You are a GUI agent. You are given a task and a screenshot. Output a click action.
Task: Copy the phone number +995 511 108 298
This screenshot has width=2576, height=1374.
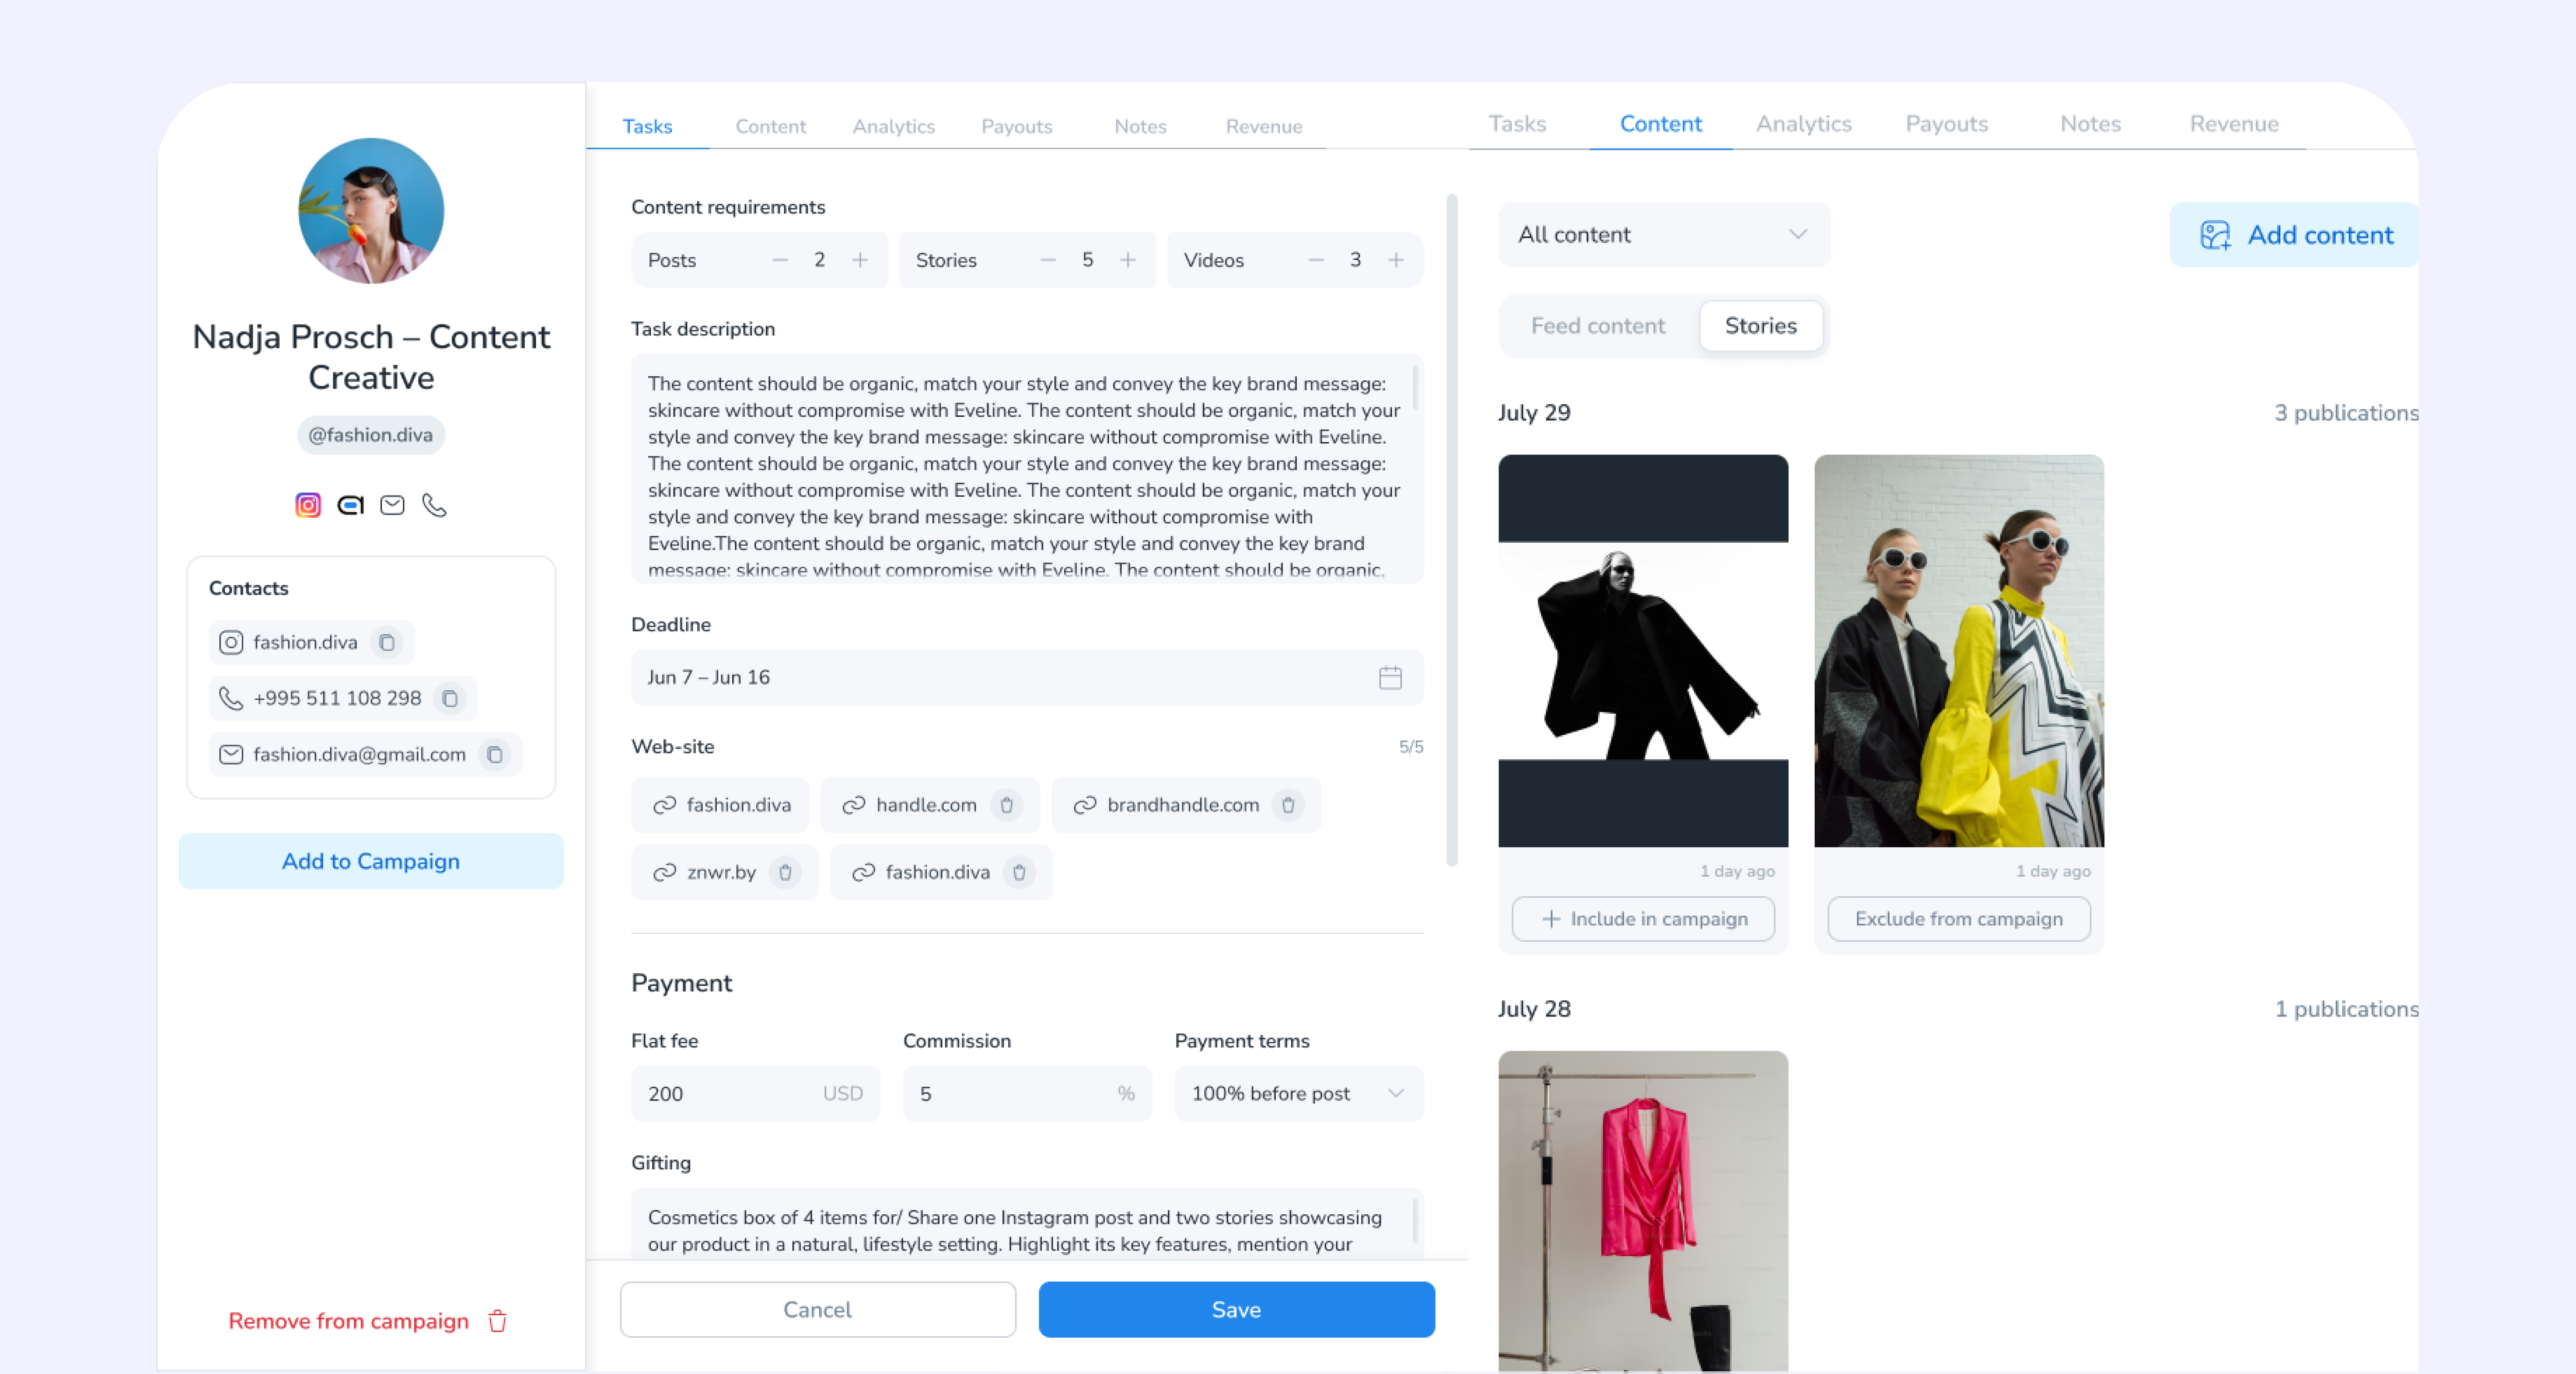click(x=450, y=698)
